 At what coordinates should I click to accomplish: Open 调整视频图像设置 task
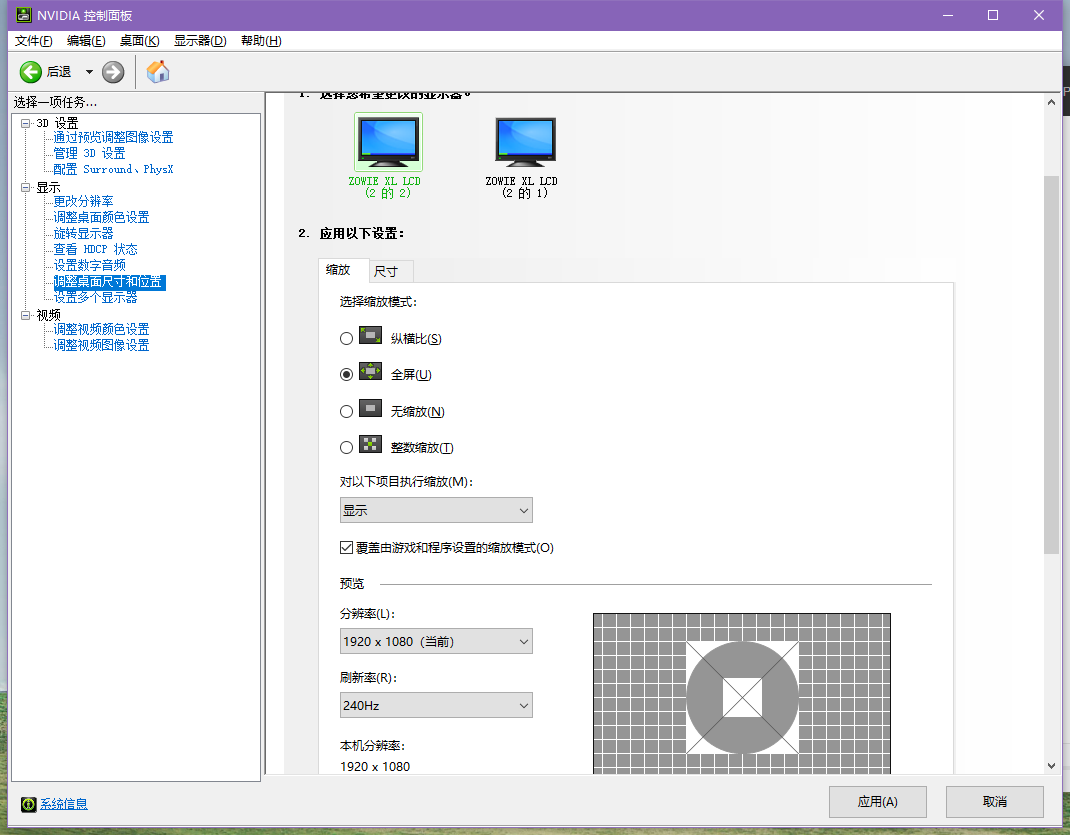click(102, 345)
